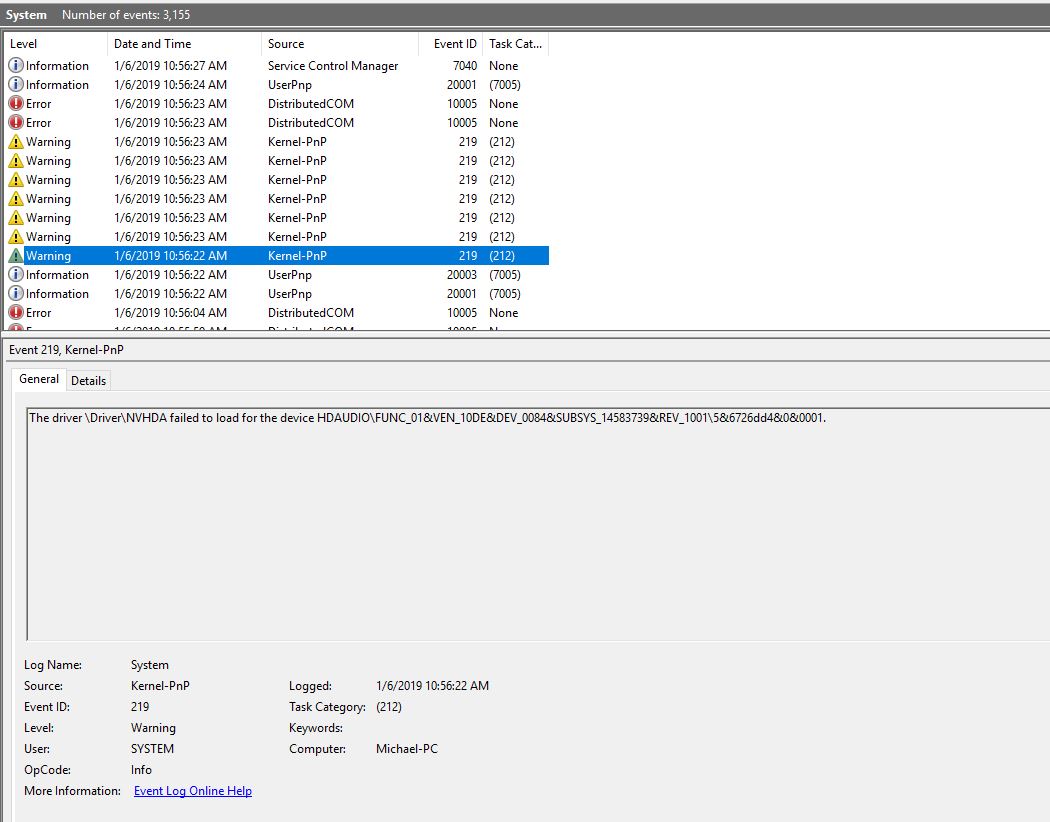Sort events by the Level column header

pos(56,44)
